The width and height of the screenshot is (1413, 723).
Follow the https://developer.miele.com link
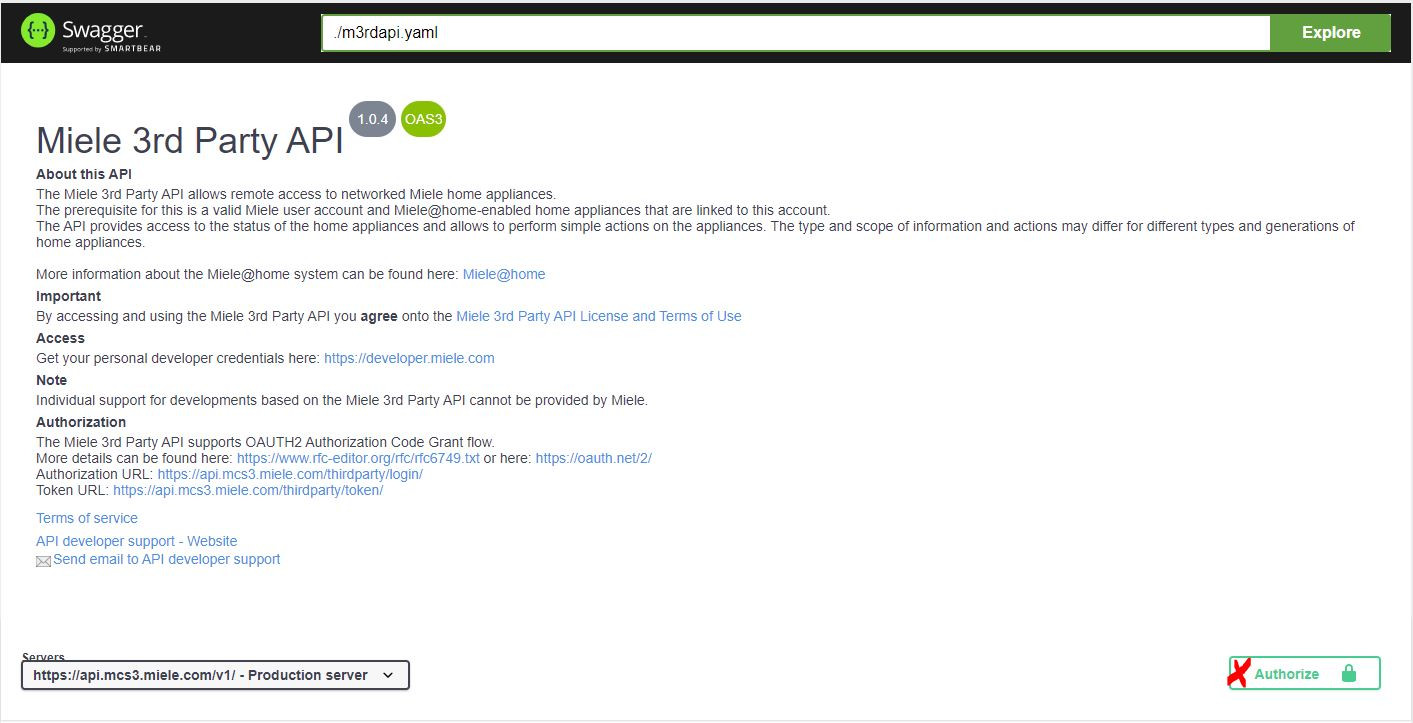click(409, 358)
